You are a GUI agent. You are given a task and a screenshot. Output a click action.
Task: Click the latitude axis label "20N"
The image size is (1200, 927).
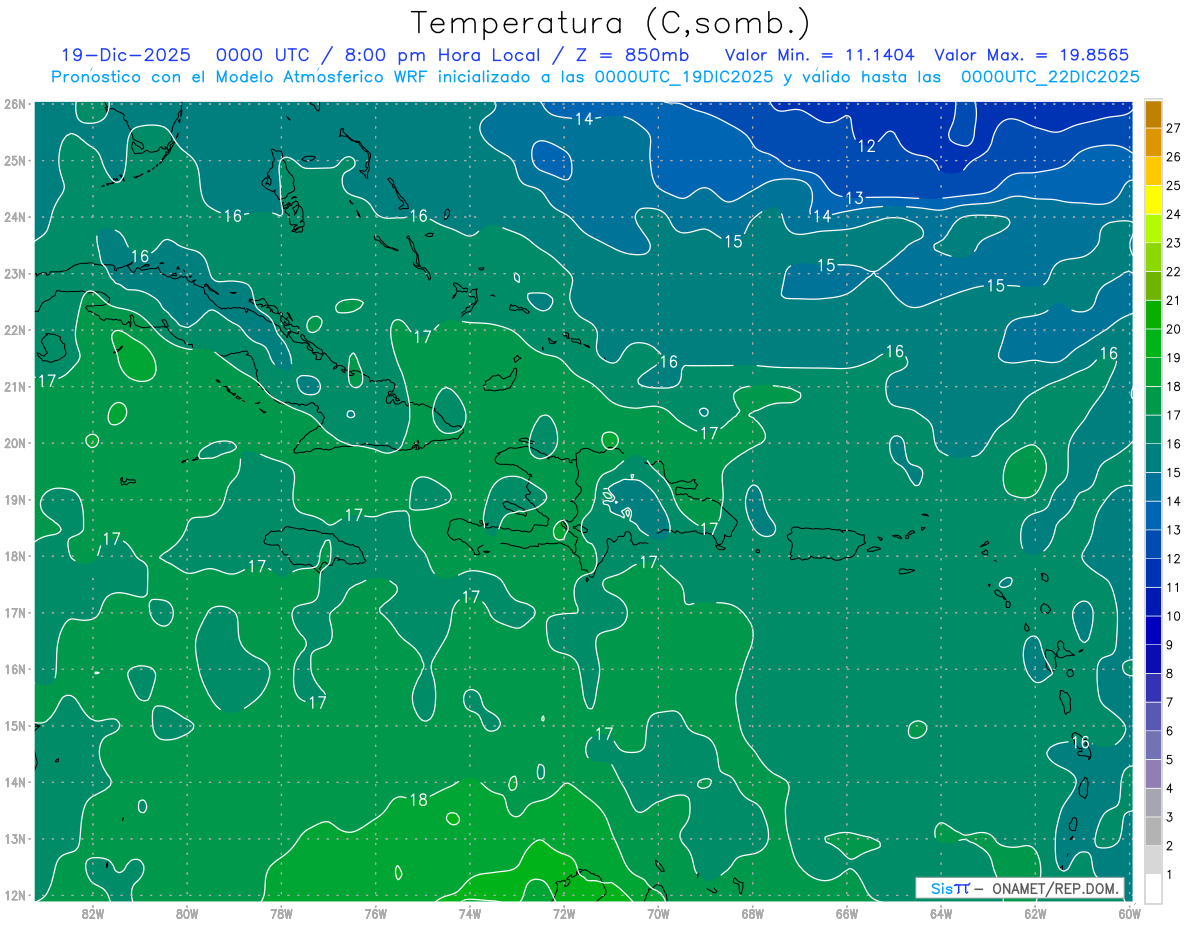pyautogui.click(x=14, y=443)
